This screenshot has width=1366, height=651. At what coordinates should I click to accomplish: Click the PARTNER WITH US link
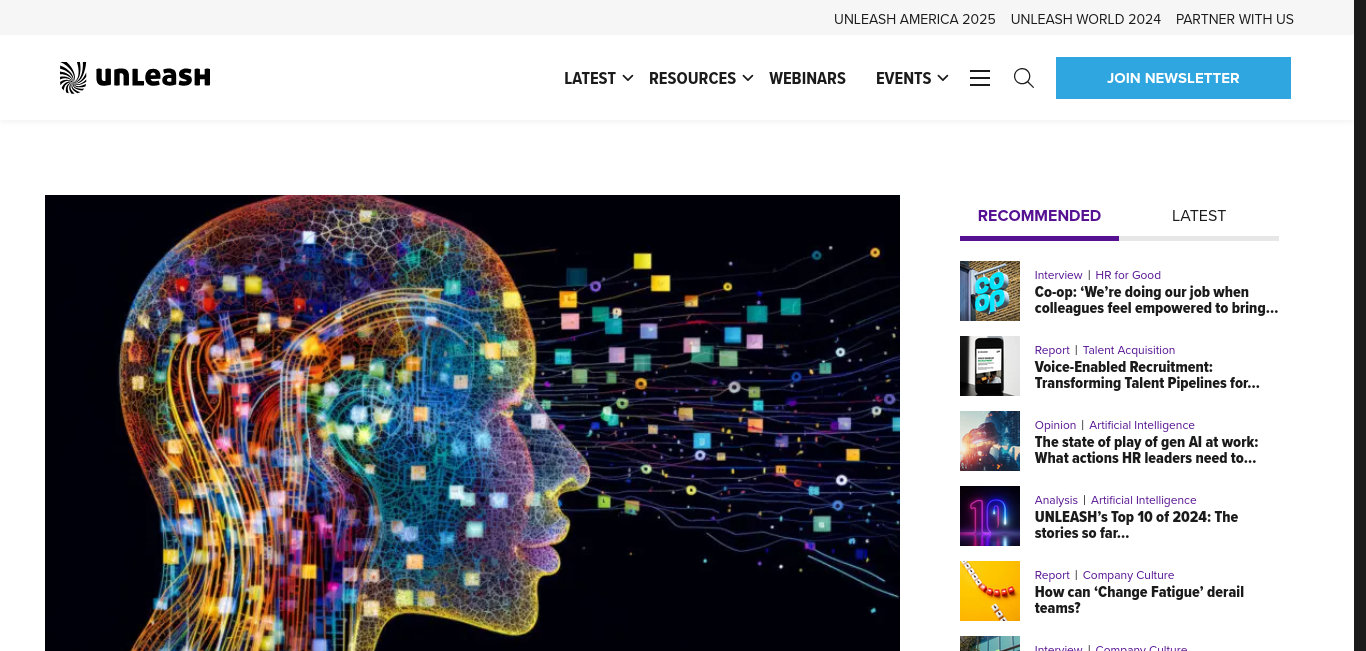click(x=1235, y=19)
